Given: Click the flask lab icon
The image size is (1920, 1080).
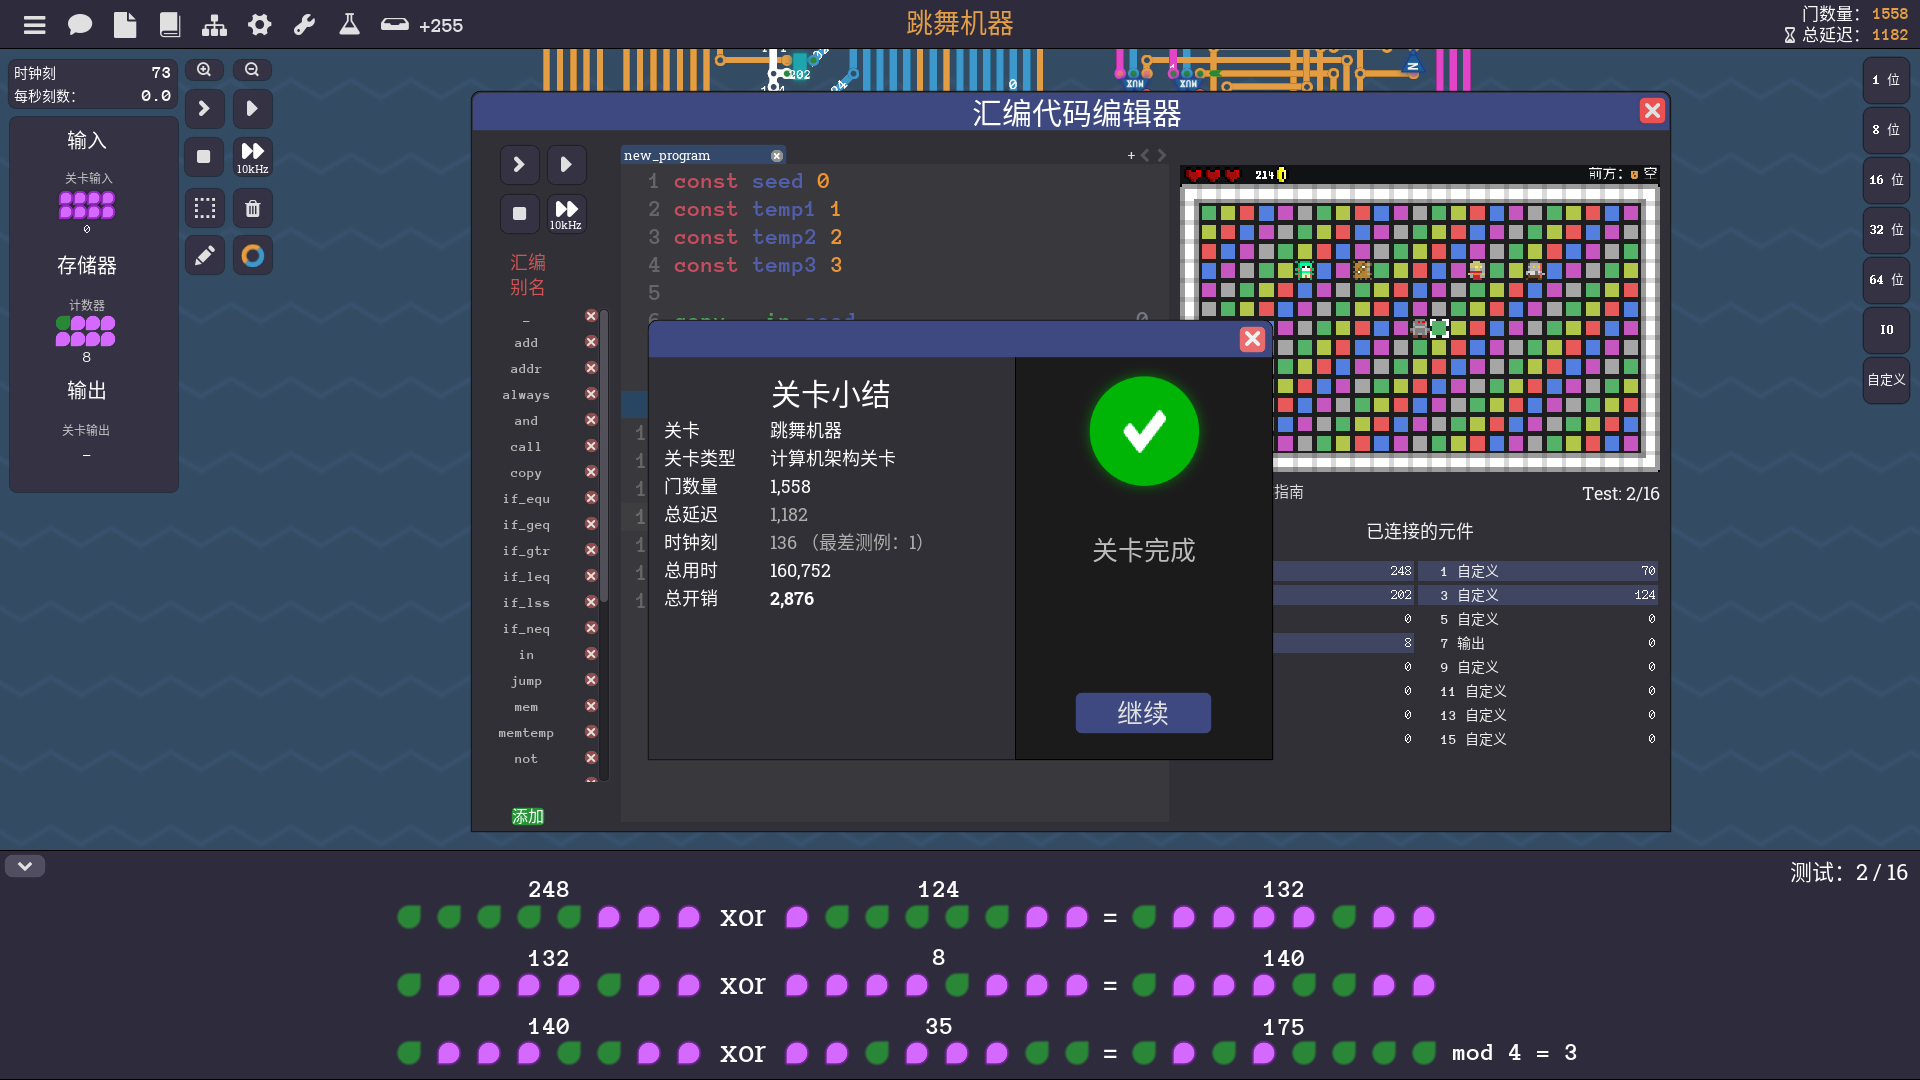Looking at the screenshot, I should [x=349, y=25].
